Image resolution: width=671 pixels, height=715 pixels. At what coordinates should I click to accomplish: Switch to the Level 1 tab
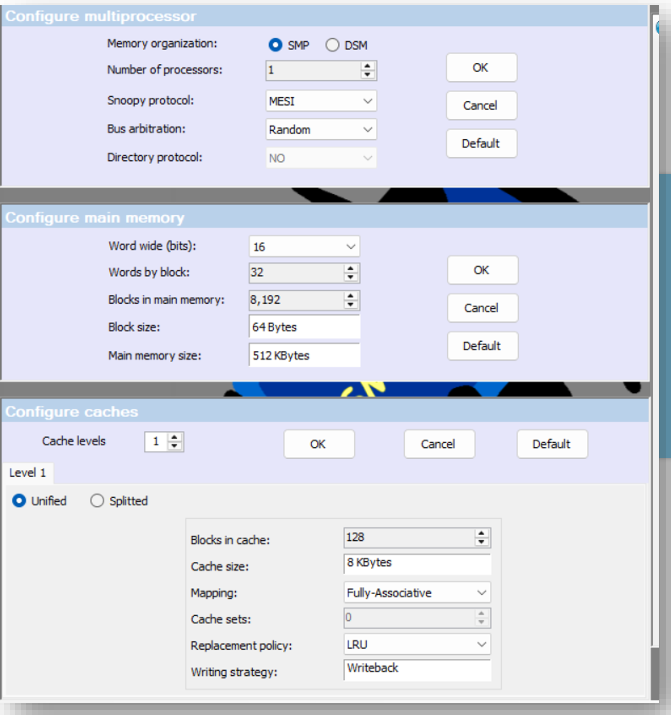point(27,473)
